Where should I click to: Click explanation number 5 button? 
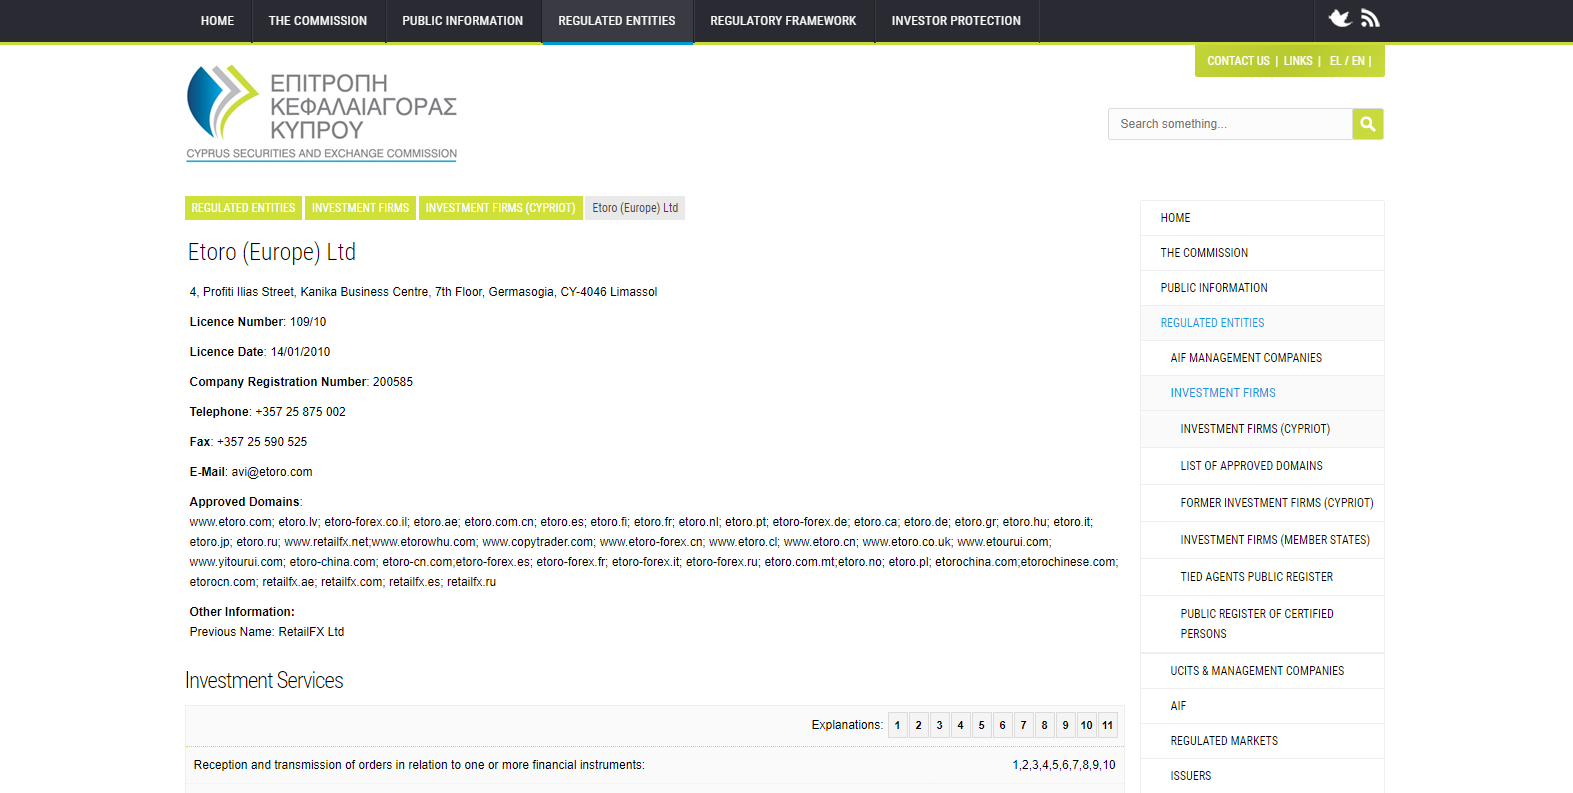[x=982, y=725]
